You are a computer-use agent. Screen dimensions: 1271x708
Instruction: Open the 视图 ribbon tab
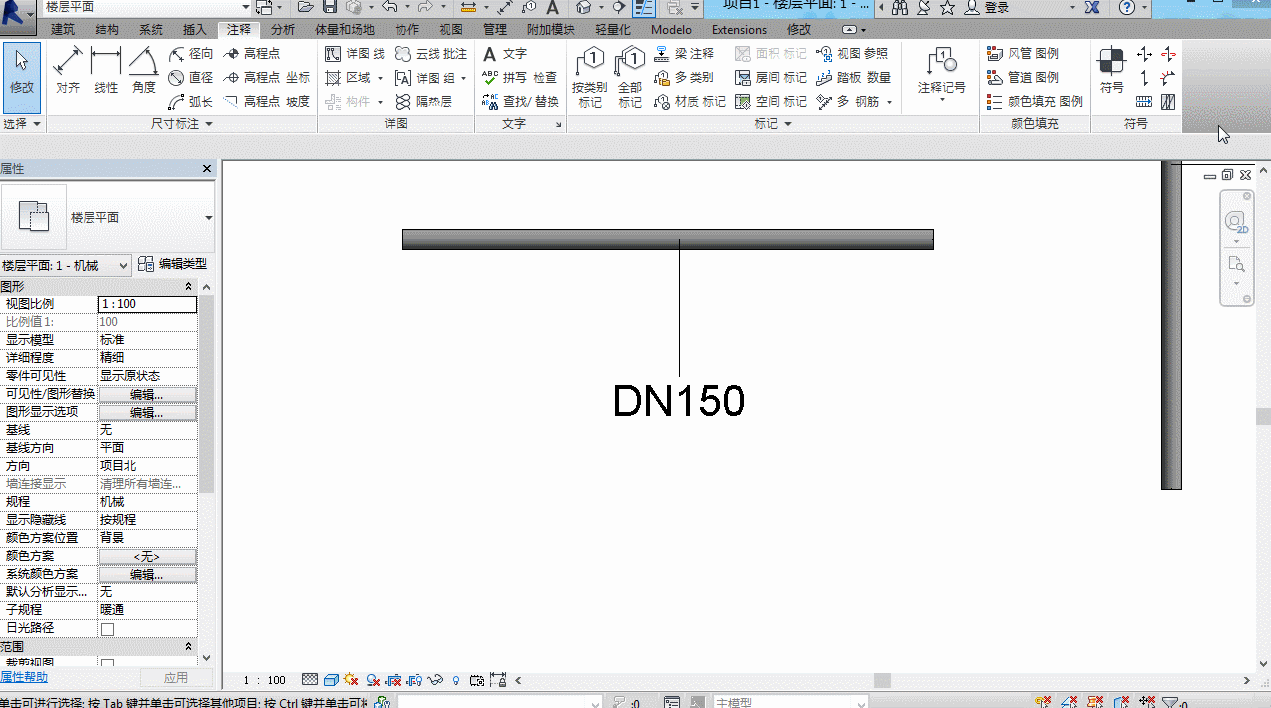452,30
